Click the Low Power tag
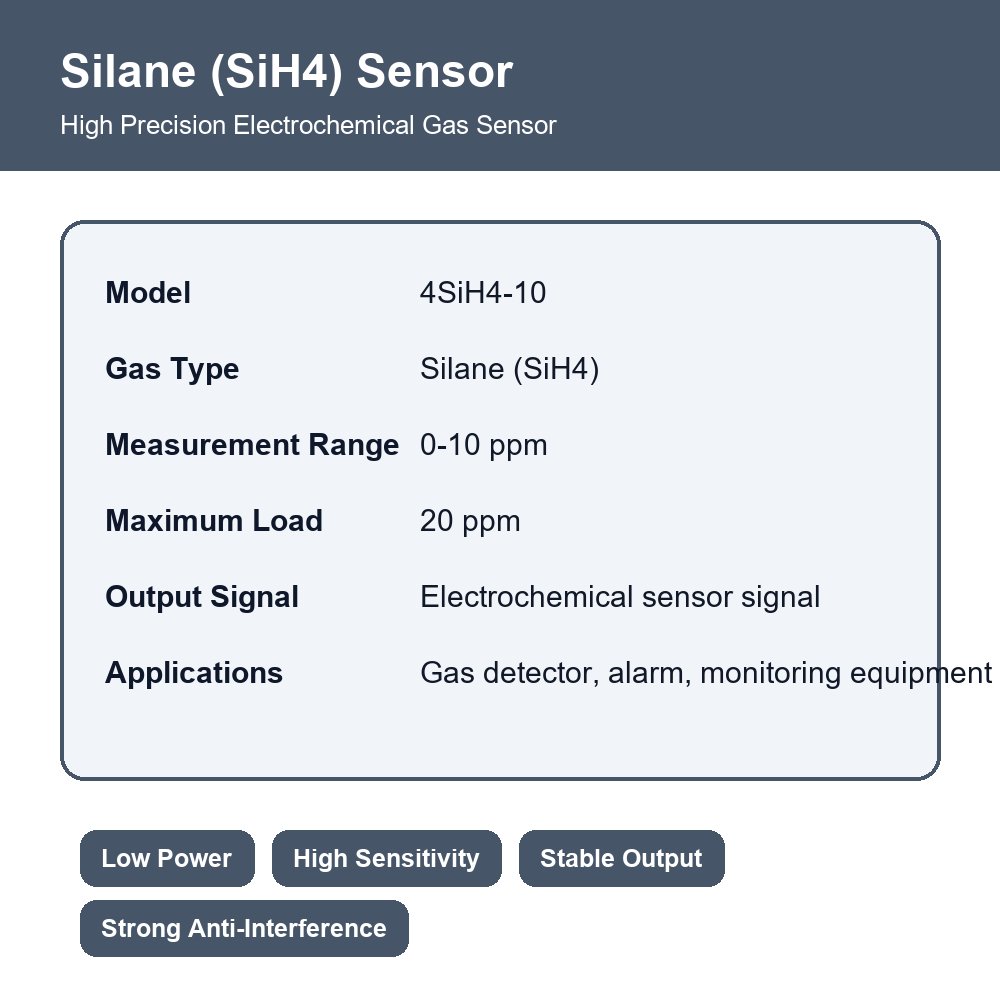Screen dimensions: 1000x1000 tap(167, 858)
